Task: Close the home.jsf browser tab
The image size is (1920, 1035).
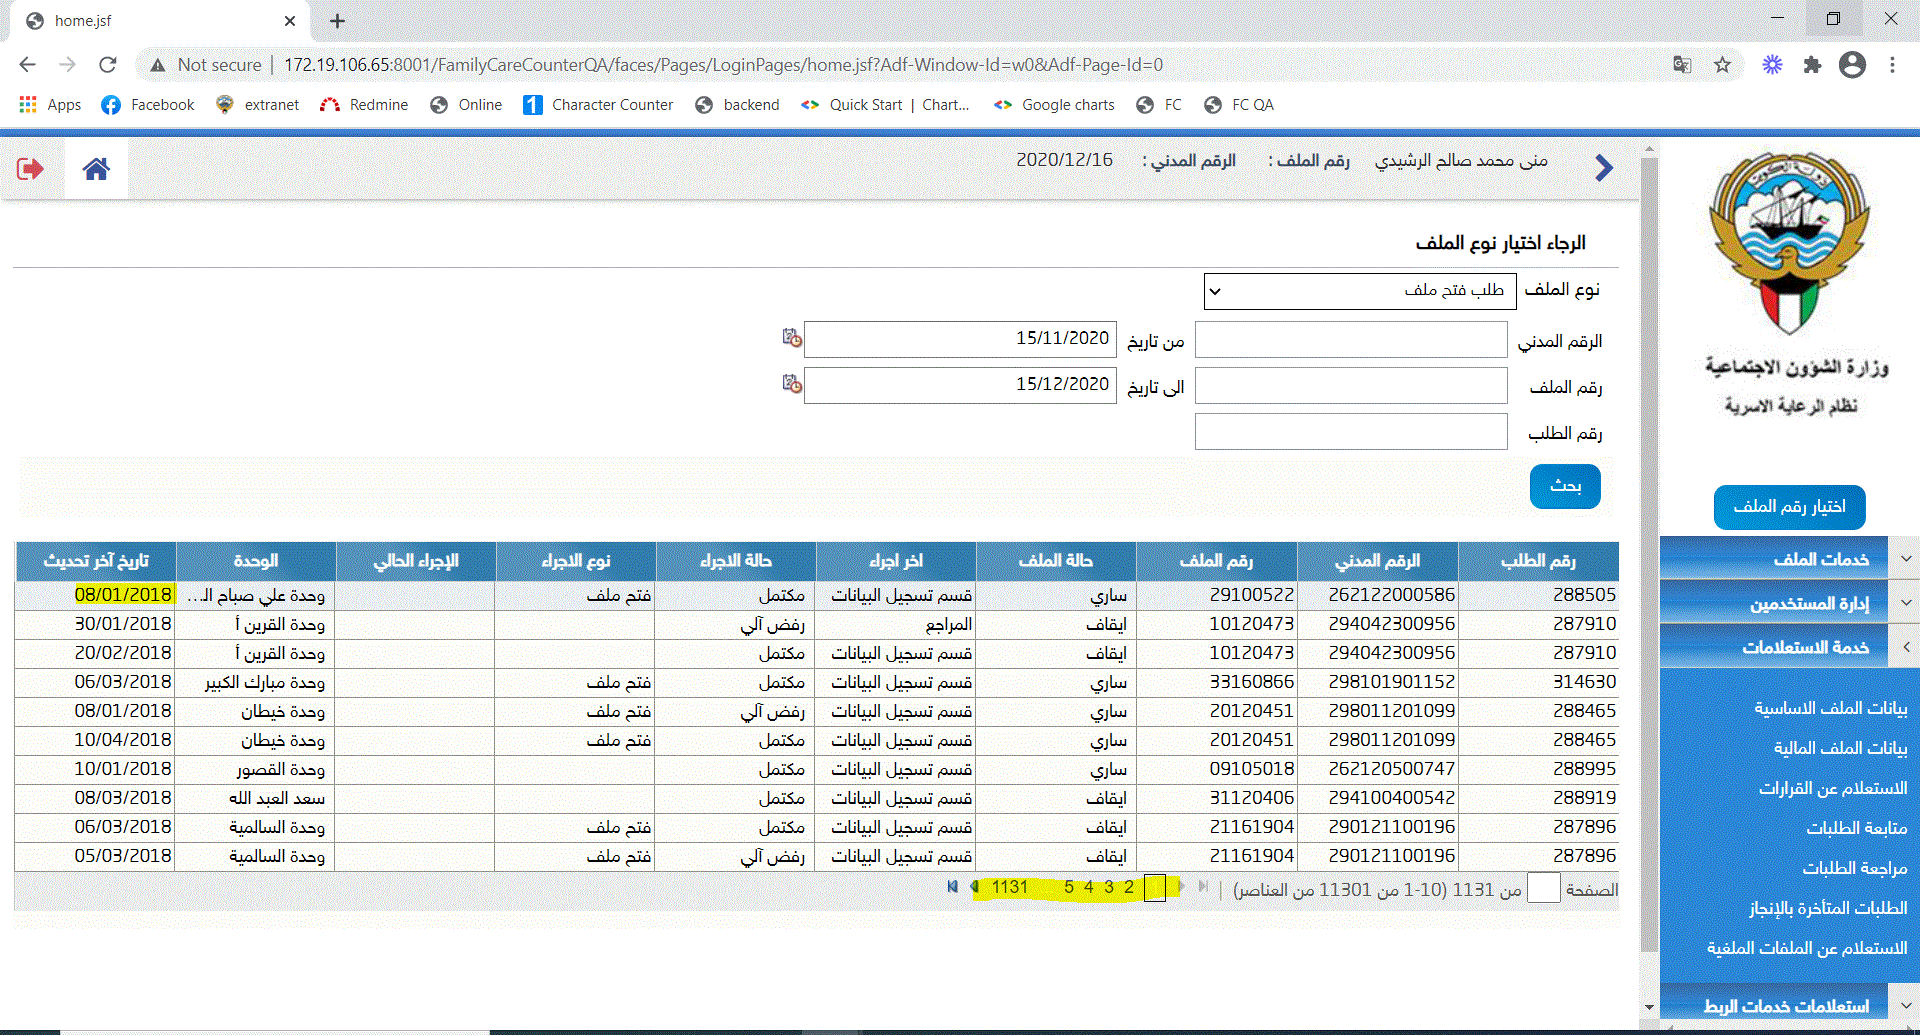Action: click(290, 21)
